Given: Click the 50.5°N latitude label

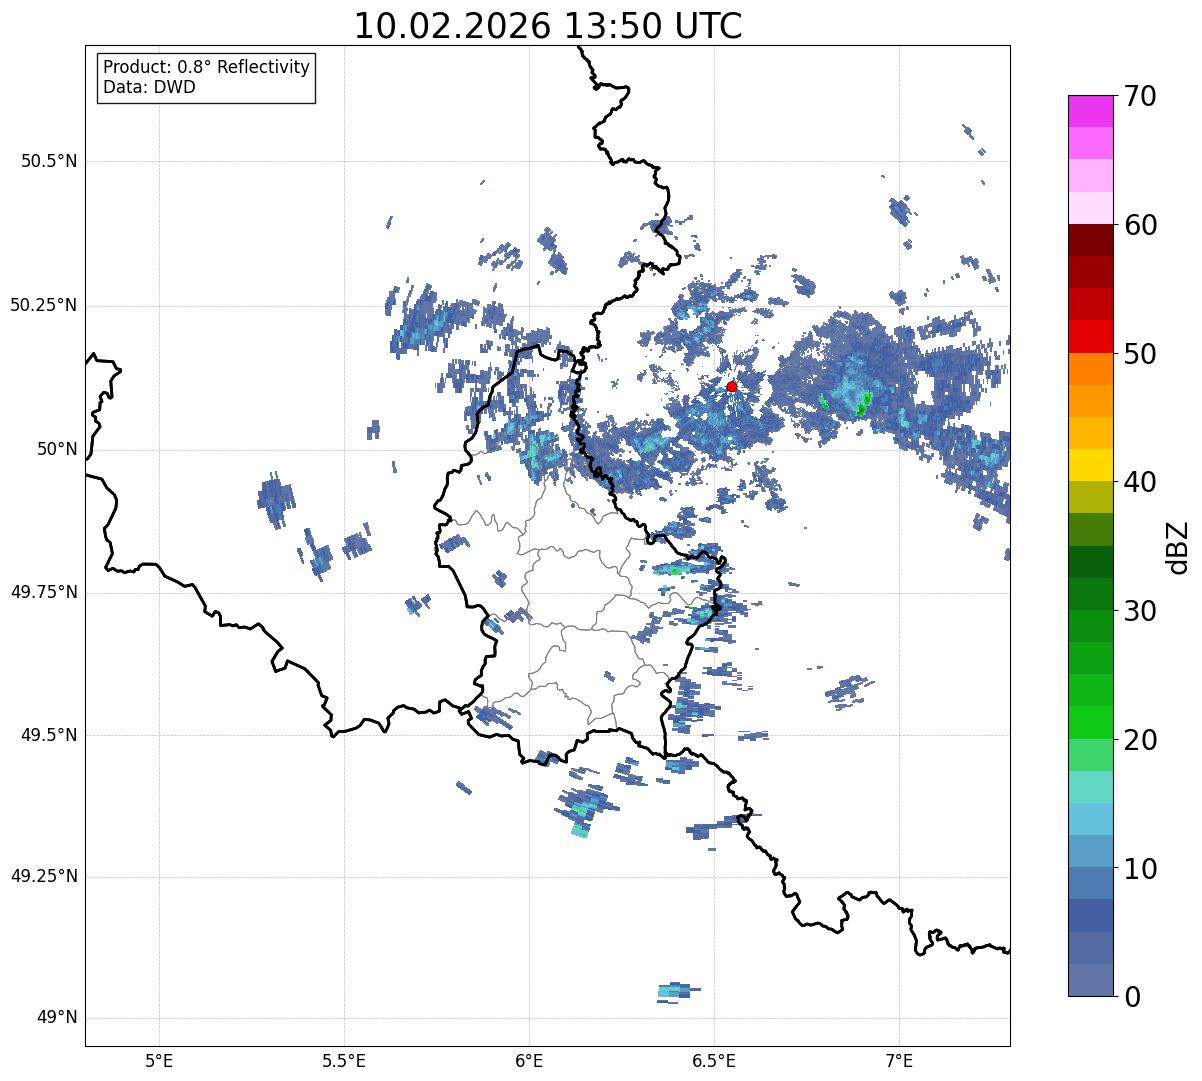Looking at the screenshot, I should pos(49,161).
